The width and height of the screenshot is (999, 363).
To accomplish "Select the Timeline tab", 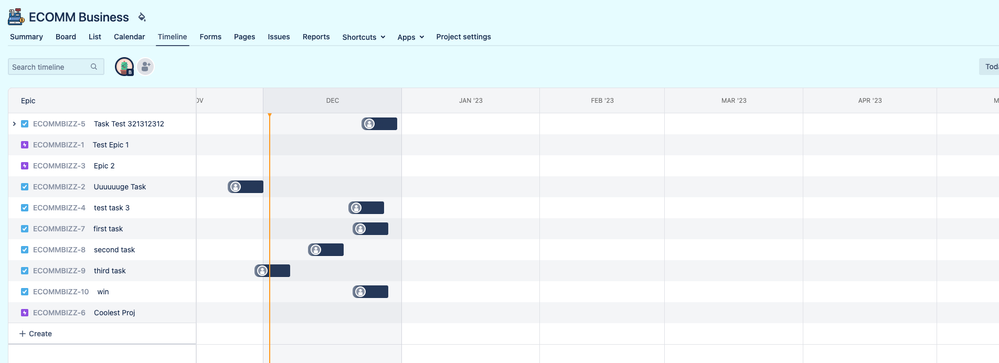I will (173, 37).
